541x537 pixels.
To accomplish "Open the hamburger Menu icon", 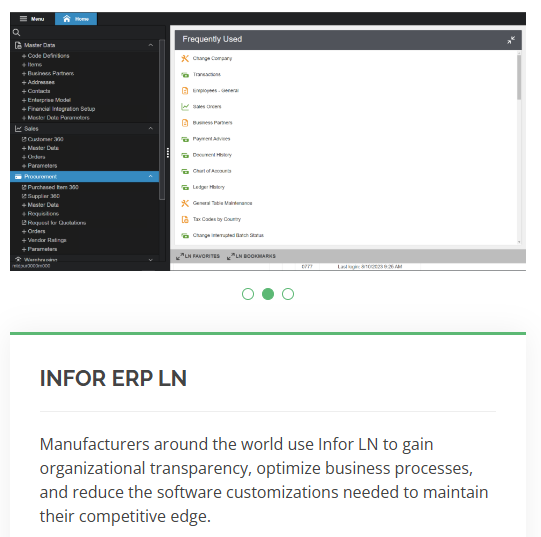I will coord(23,19).
